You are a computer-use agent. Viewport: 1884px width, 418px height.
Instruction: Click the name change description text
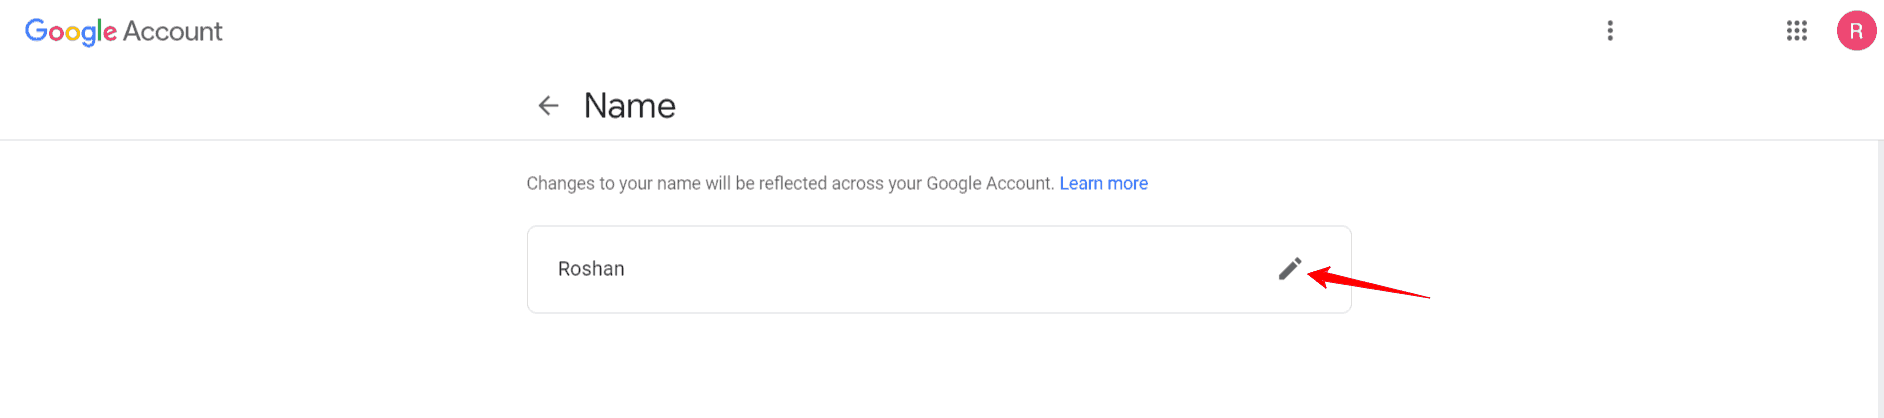(x=790, y=183)
